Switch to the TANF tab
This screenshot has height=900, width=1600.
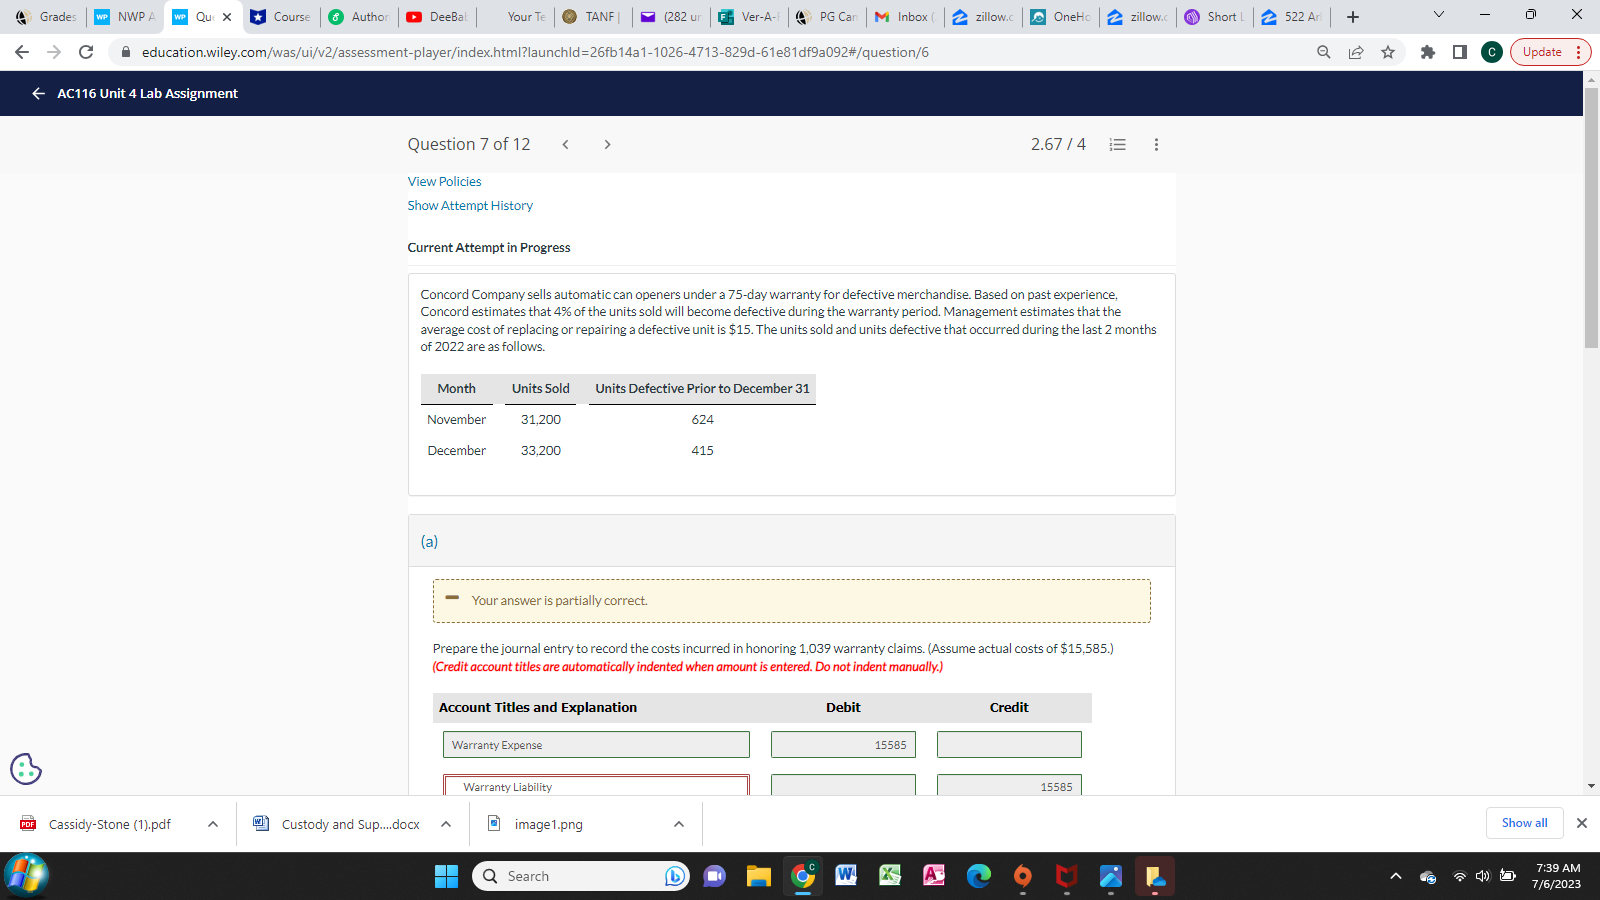(x=594, y=17)
